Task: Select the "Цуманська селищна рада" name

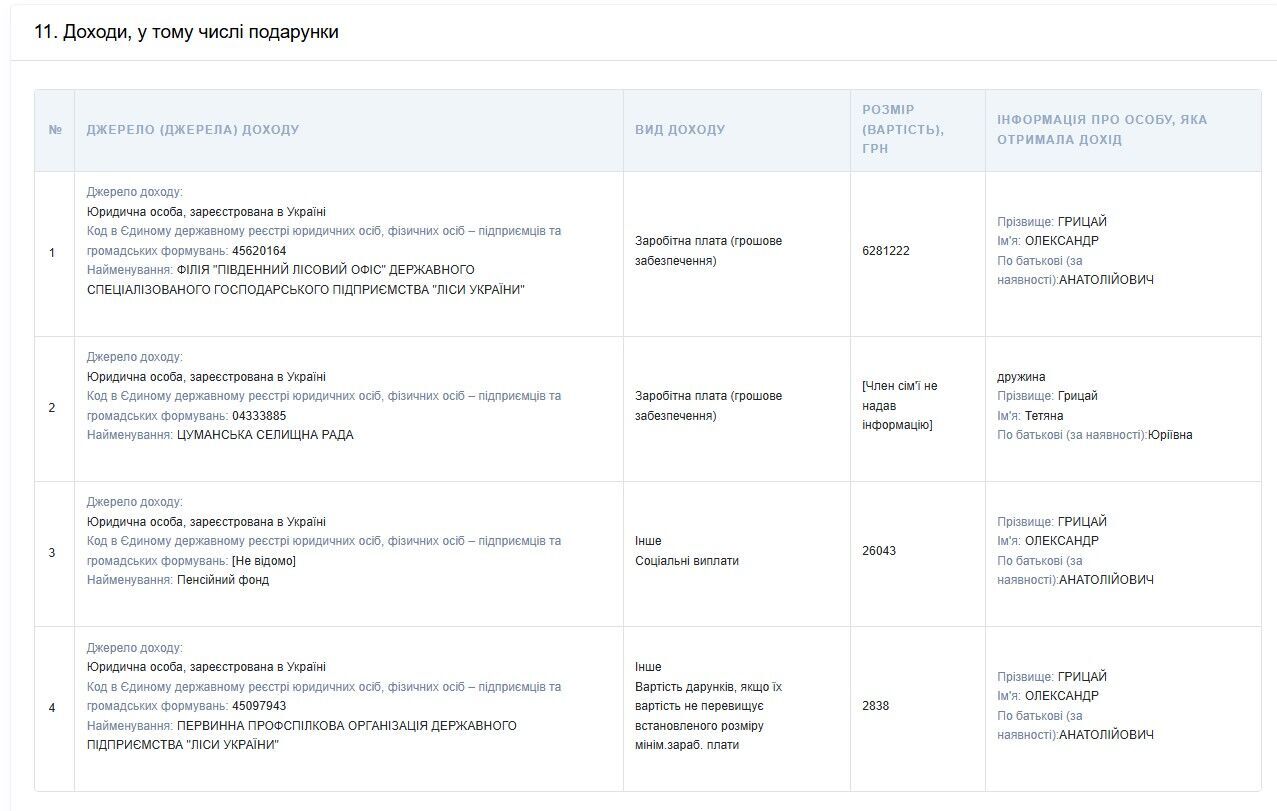Action: click(265, 435)
